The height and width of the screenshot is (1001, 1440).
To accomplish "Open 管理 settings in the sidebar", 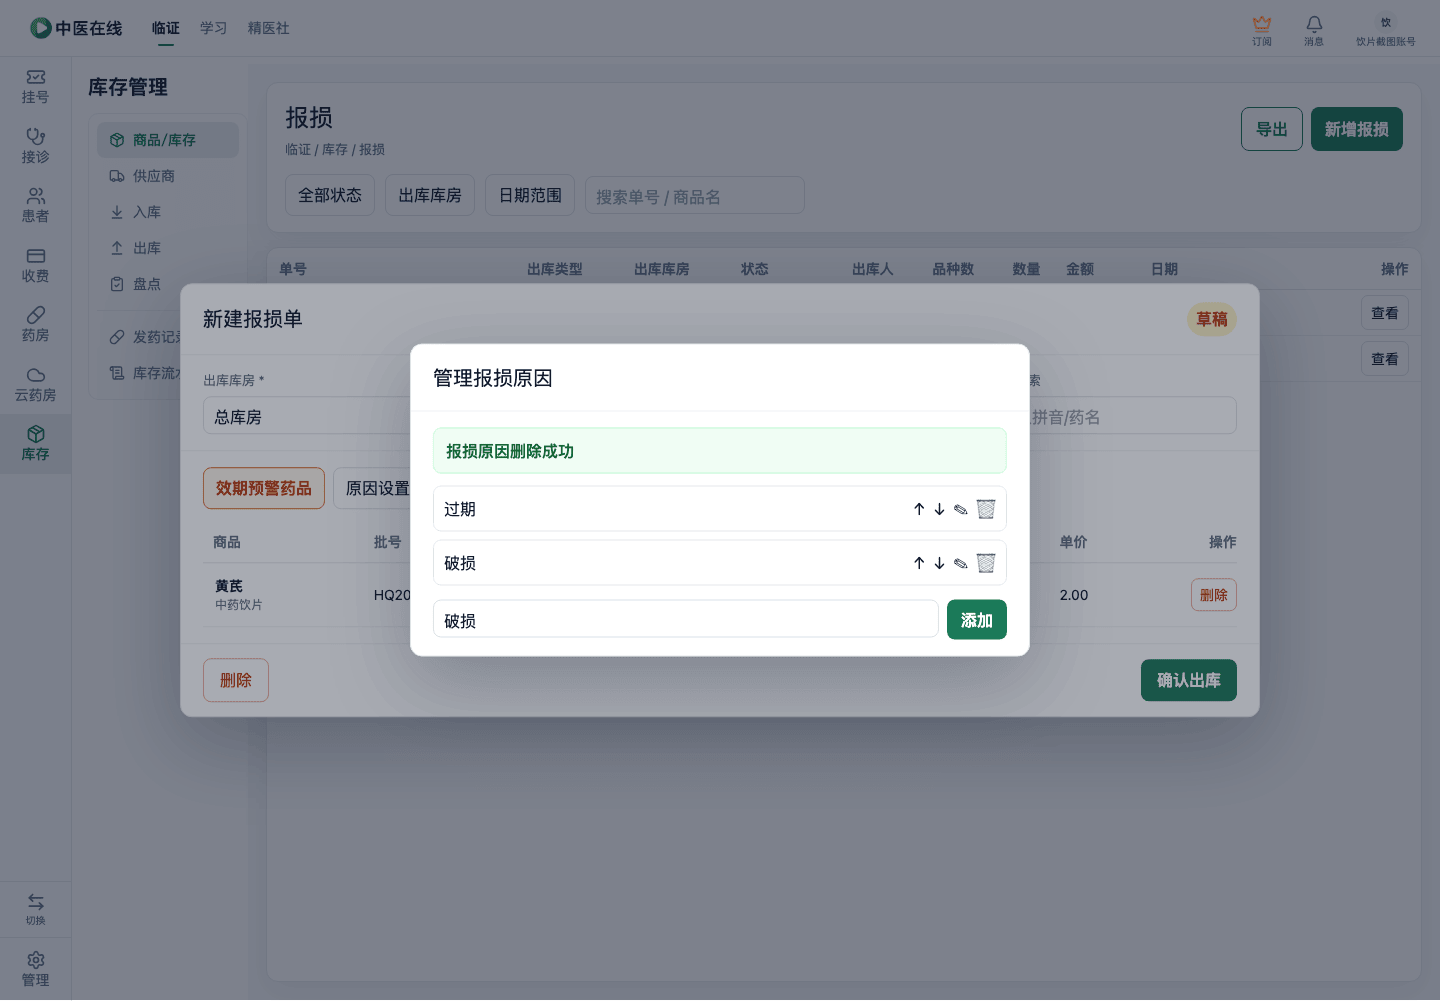I will [36, 969].
